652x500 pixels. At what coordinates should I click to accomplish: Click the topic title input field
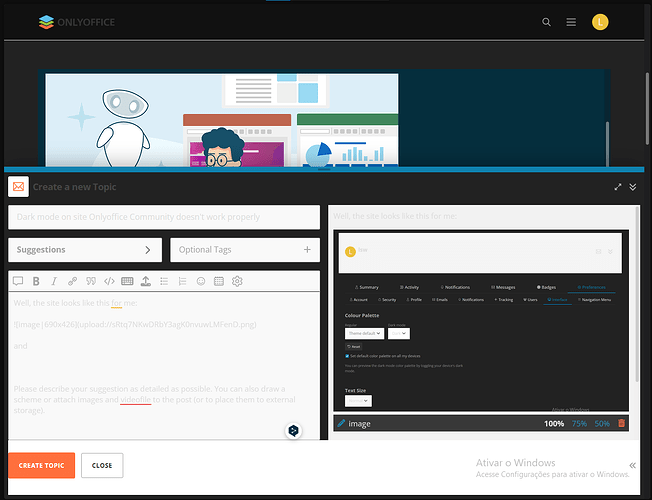[x=164, y=217]
